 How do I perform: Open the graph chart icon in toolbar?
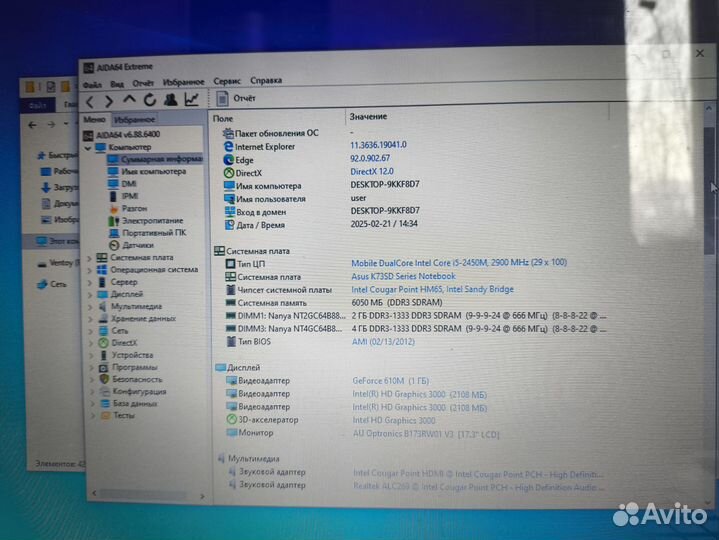point(191,100)
